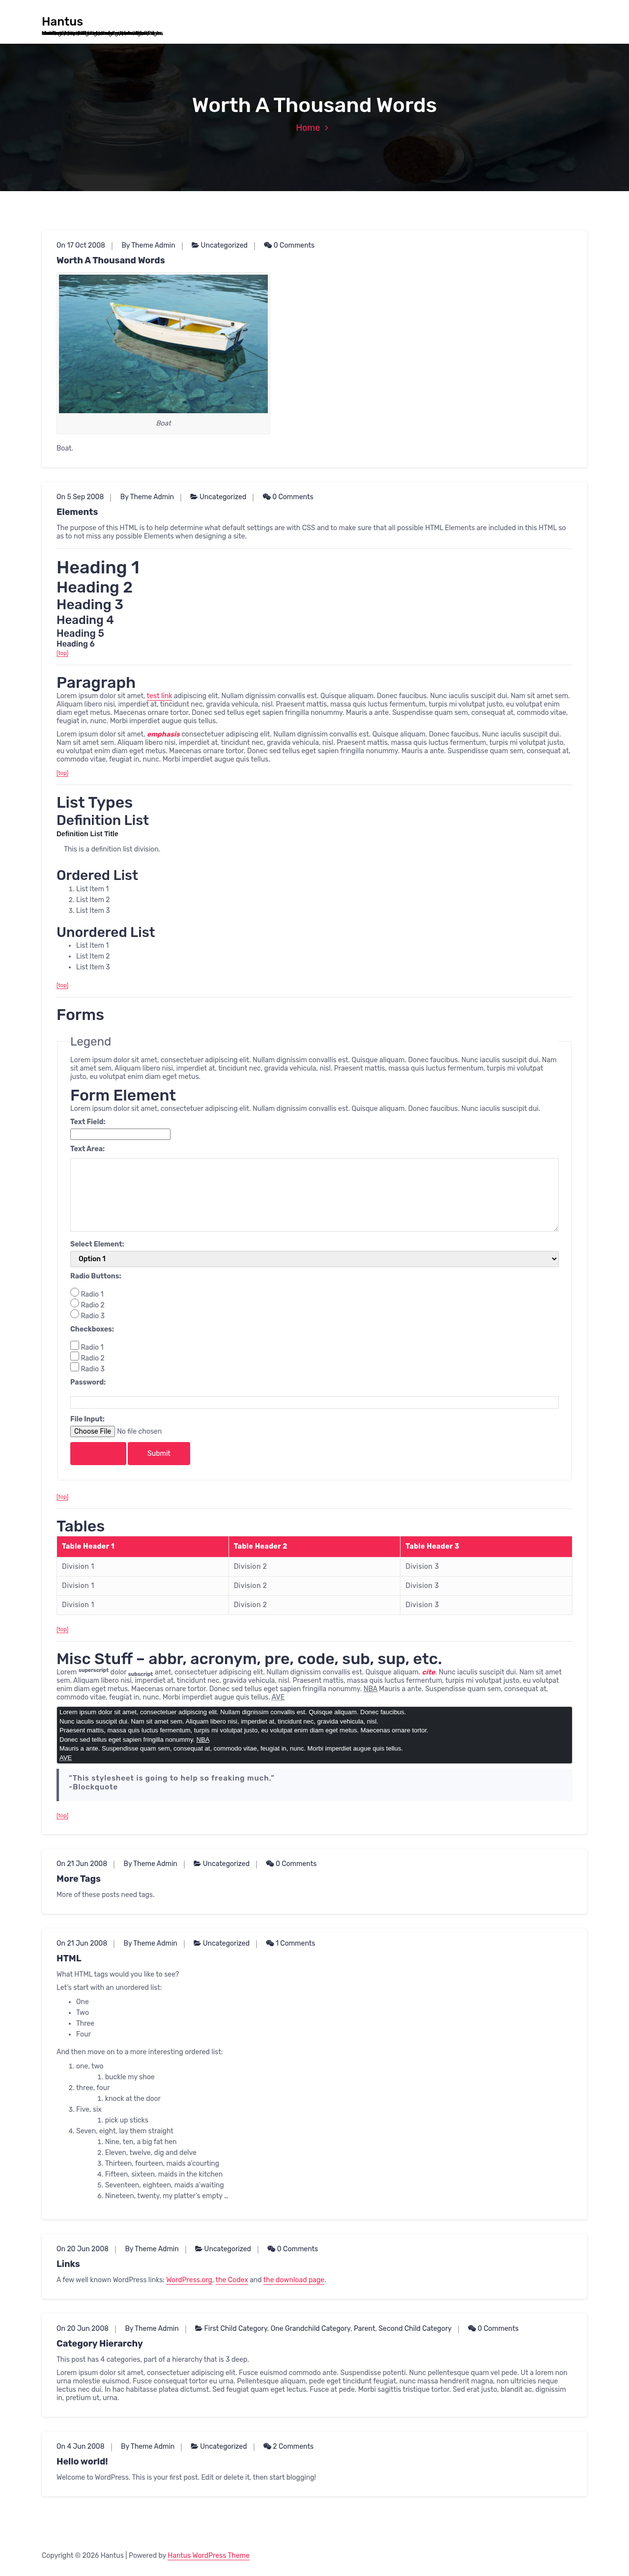
Task: Open the Hantus site title
Action: [x=62, y=21]
